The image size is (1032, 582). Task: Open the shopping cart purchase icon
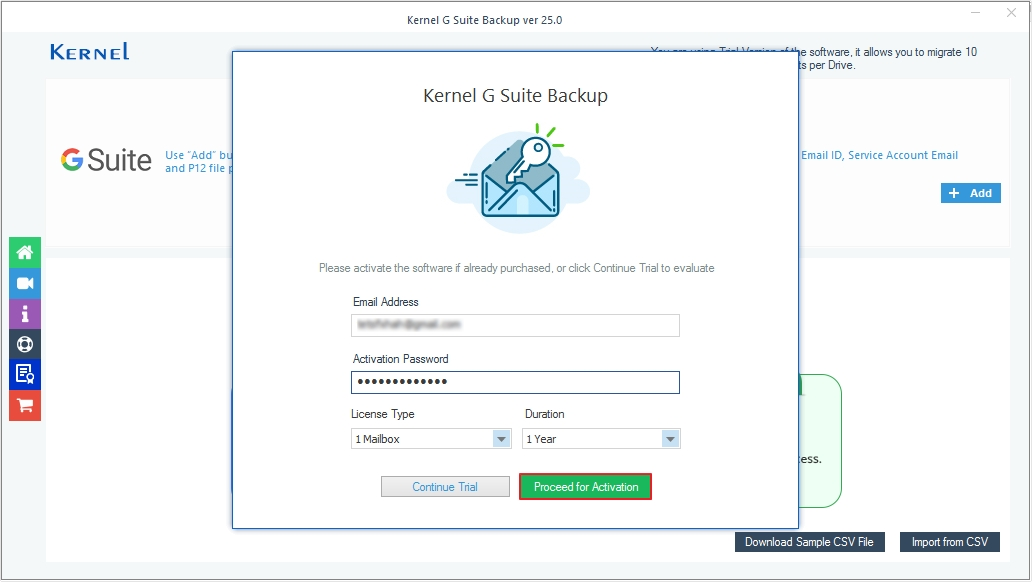click(x=24, y=405)
